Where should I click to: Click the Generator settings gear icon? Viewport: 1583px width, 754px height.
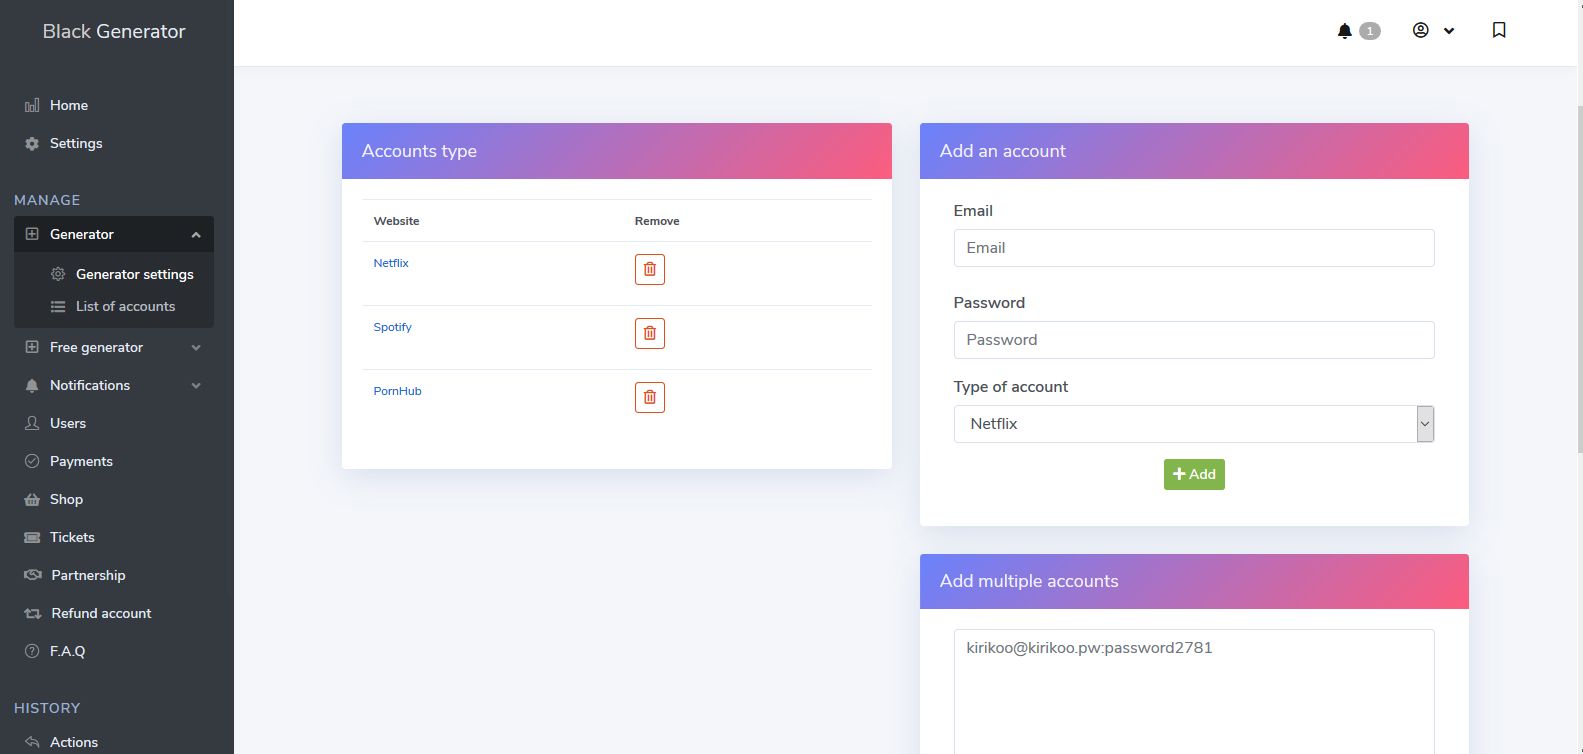click(59, 273)
